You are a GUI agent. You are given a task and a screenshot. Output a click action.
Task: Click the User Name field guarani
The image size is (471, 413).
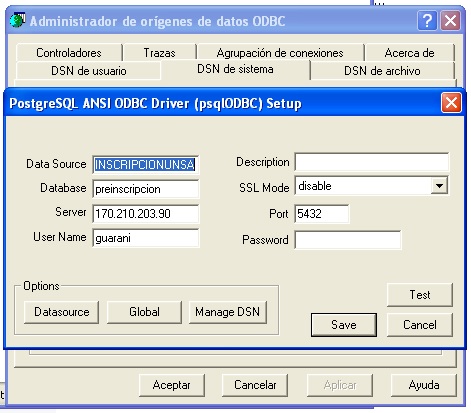[x=146, y=238]
